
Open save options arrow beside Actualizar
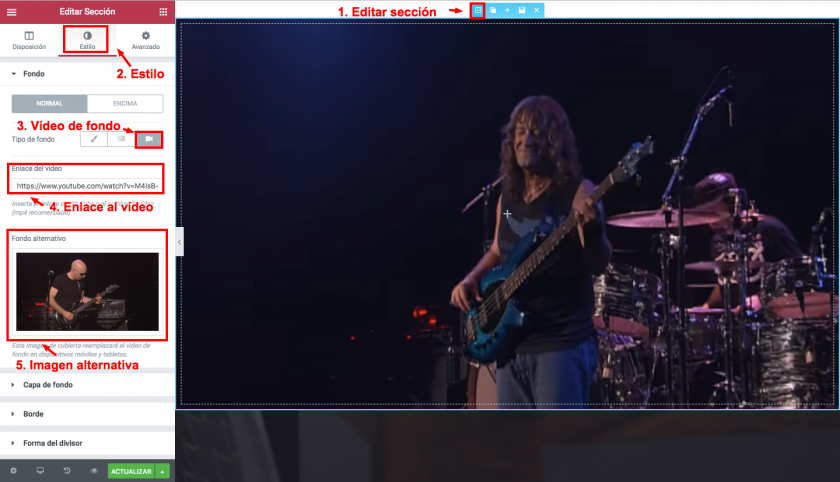(162, 470)
